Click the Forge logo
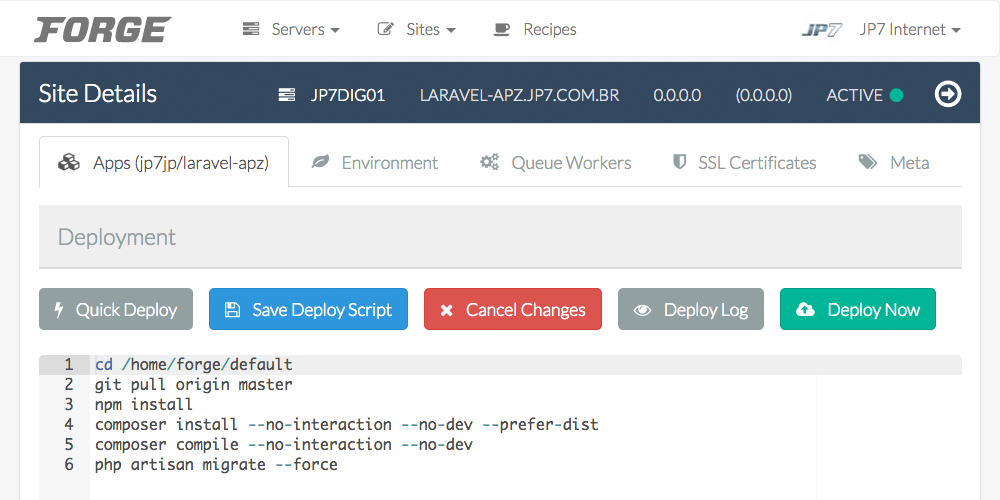Screen dimensions: 1000x500 tap(102, 29)
